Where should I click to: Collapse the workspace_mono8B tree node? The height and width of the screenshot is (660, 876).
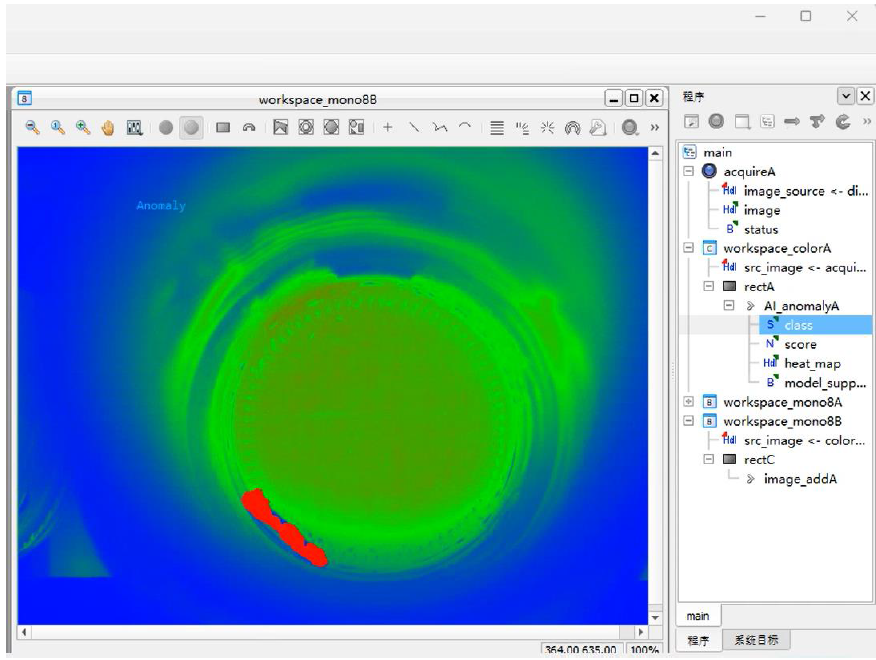tap(689, 420)
